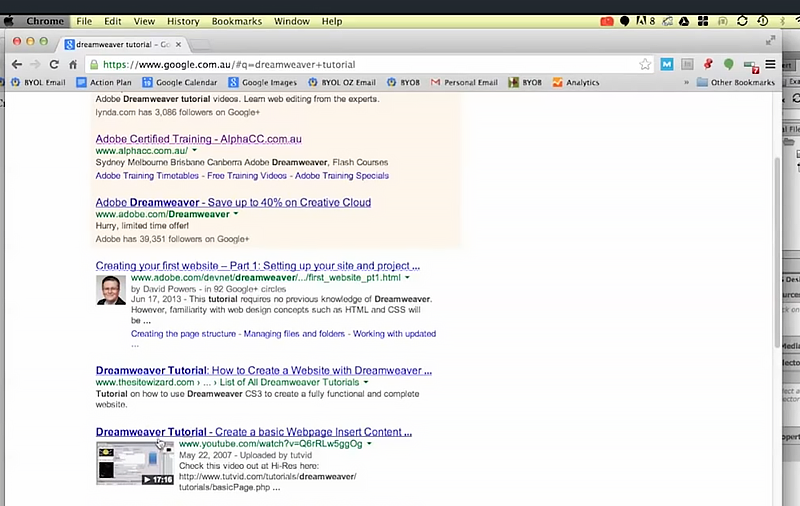This screenshot has width=800, height=506.
Task: Click the extension icon with red 7 badge
Action: coord(751,66)
